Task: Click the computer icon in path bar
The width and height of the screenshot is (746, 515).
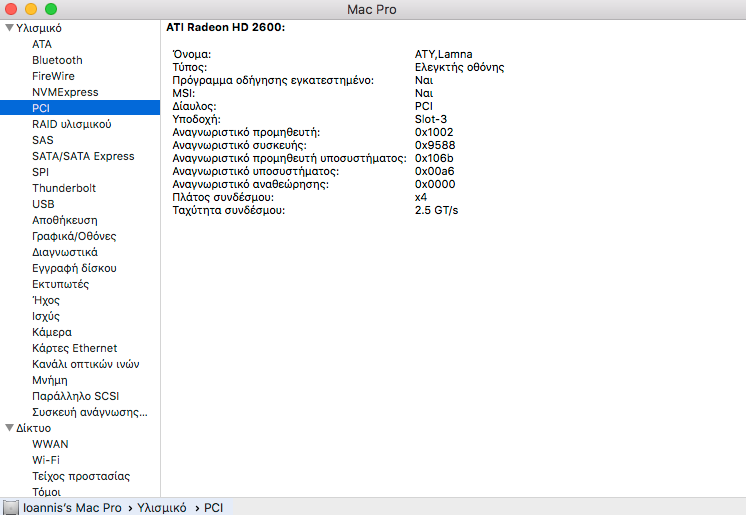Action: click(10, 507)
